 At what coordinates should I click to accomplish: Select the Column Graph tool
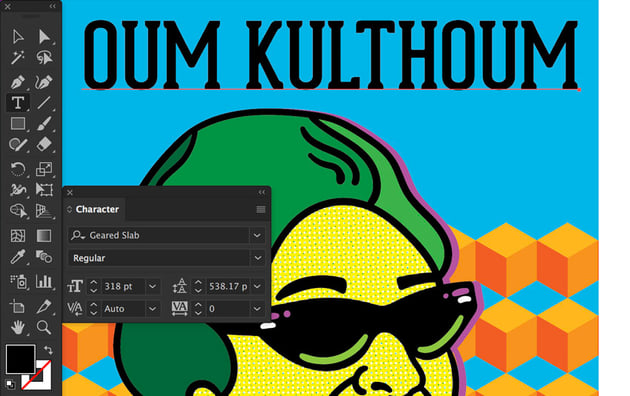pos(44,282)
